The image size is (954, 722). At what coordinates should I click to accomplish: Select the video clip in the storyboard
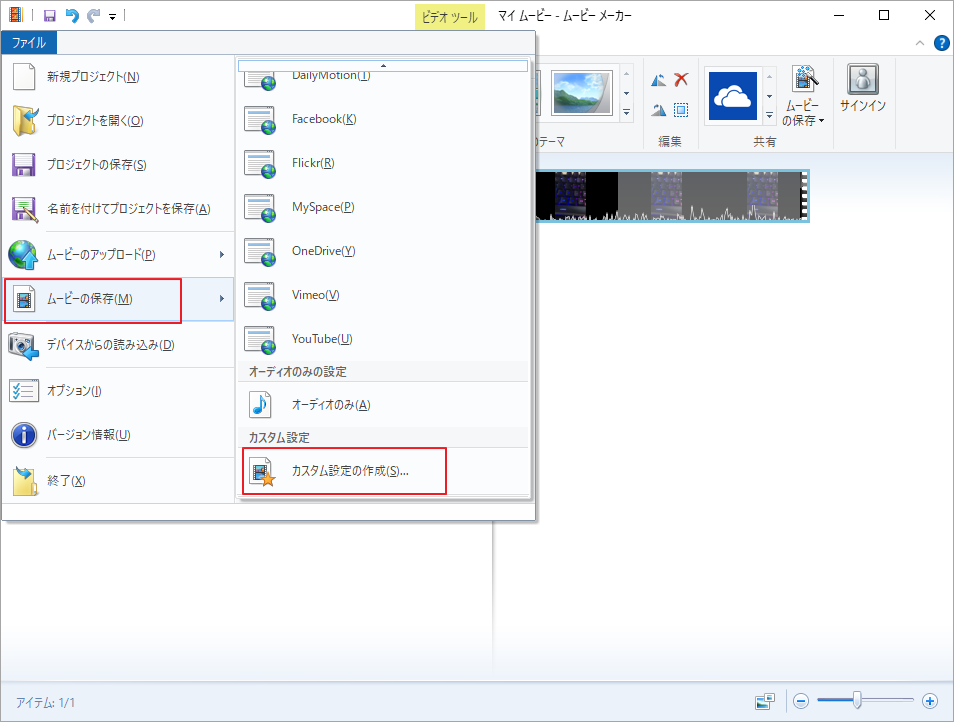[x=672, y=196]
